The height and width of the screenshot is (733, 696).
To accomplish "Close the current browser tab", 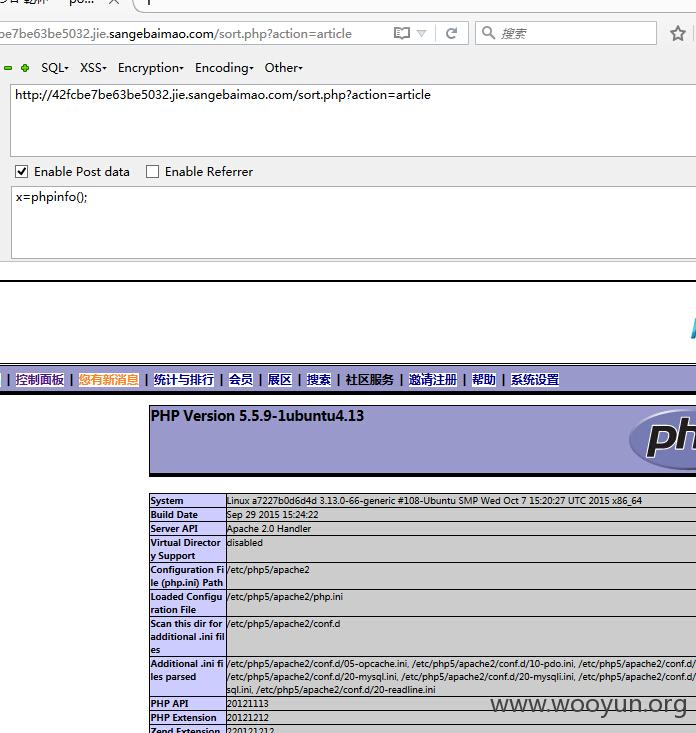I will (114, 2).
